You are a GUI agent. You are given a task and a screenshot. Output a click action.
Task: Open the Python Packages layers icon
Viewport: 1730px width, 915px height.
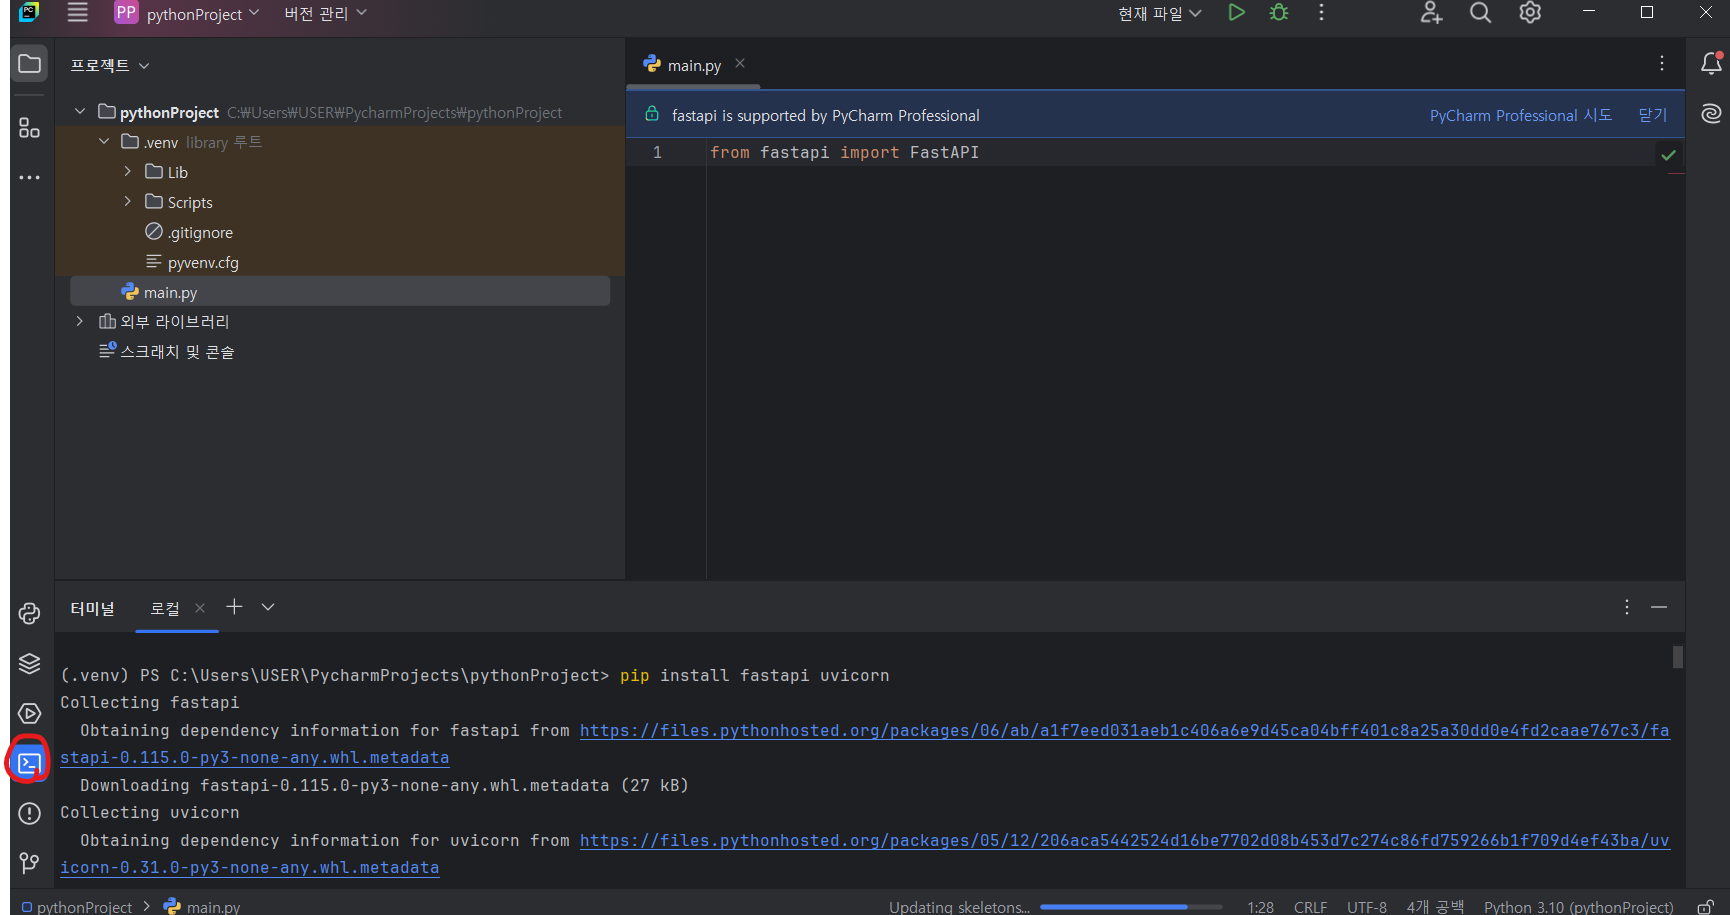coord(30,663)
